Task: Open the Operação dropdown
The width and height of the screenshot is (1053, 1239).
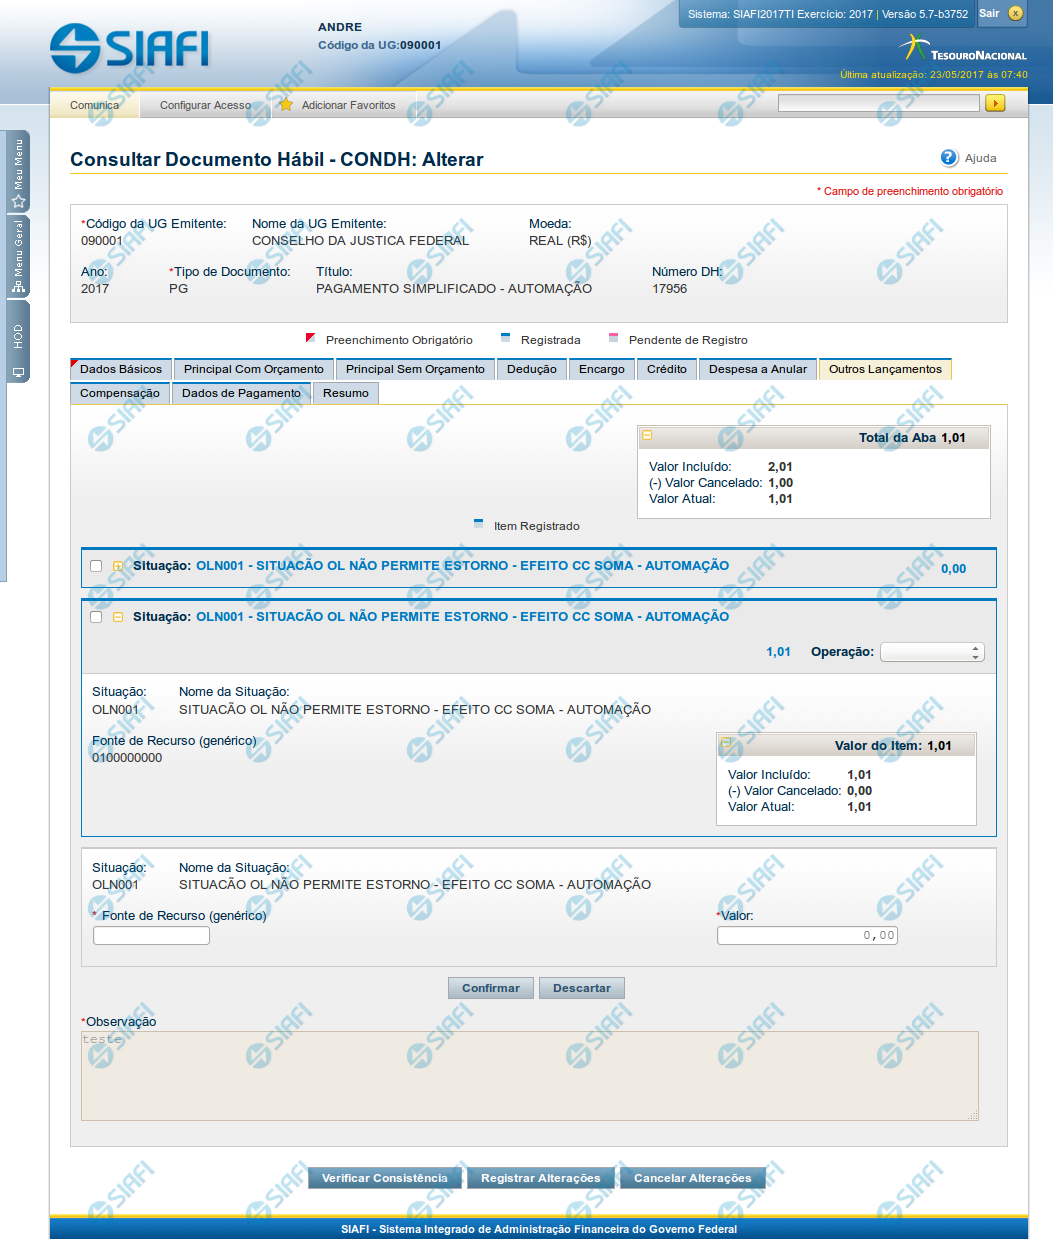Action: pos(931,652)
